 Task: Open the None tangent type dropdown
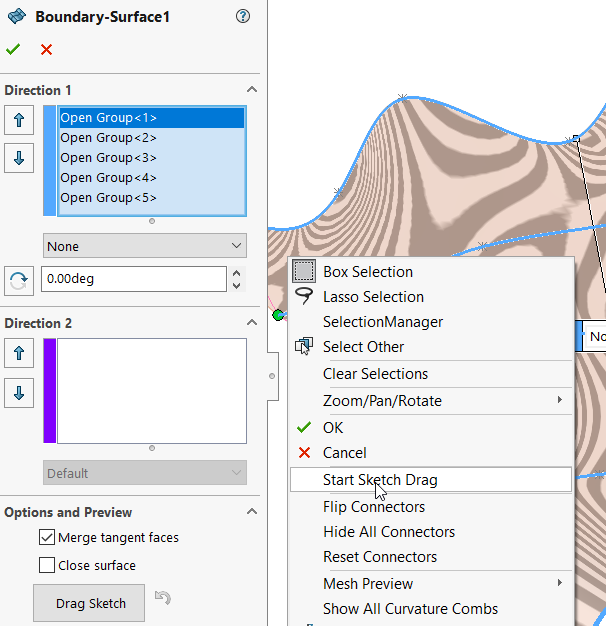(x=145, y=246)
